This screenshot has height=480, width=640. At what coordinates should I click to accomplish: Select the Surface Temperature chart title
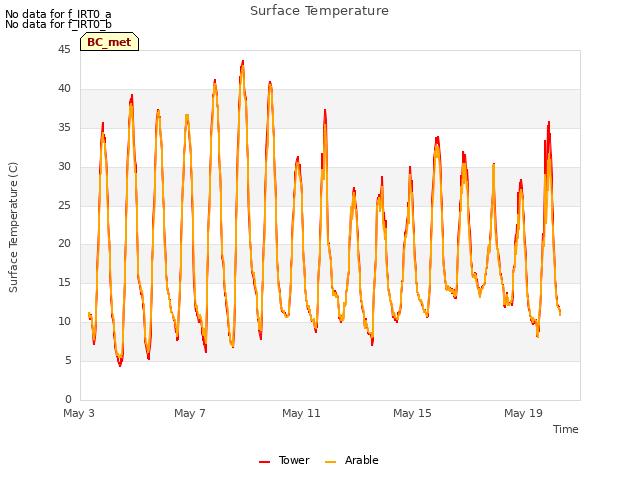point(319,11)
